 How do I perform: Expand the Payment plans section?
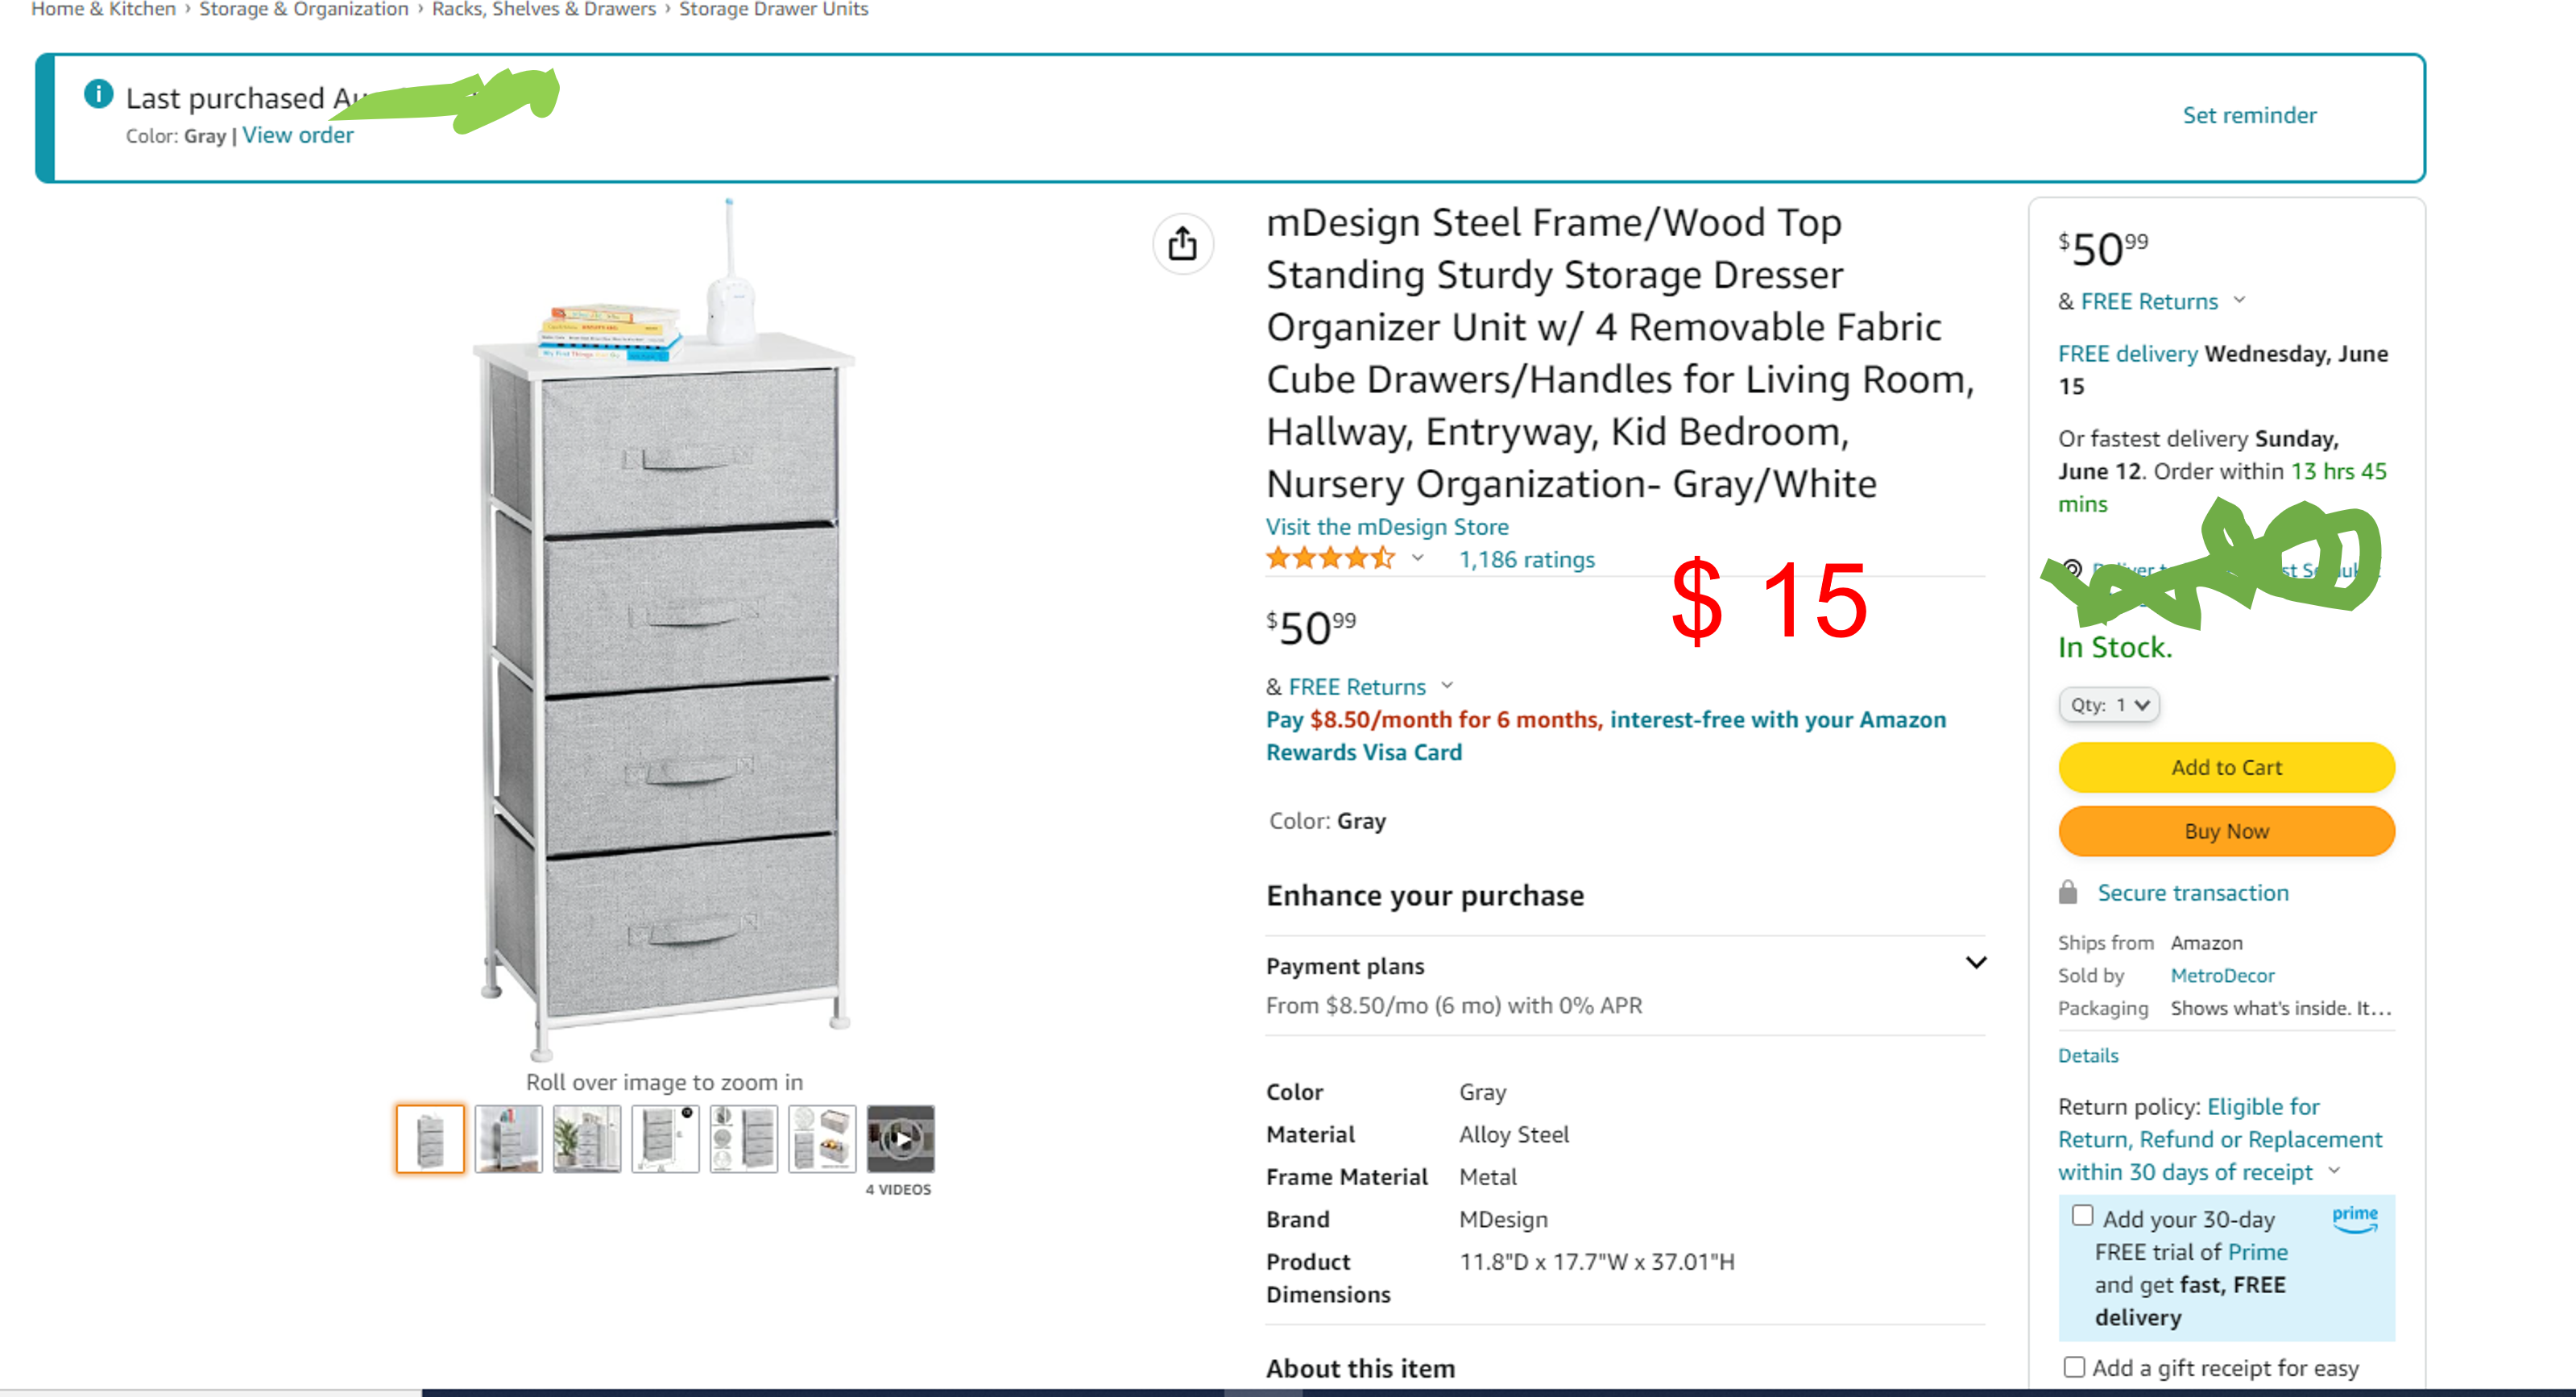(1975, 963)
